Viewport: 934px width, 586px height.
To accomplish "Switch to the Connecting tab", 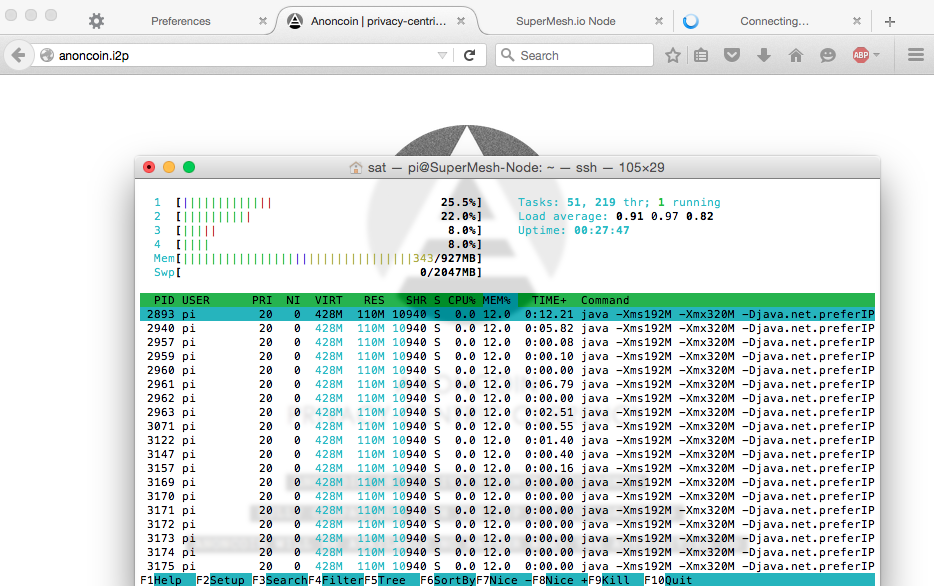I will coord(774,21).
